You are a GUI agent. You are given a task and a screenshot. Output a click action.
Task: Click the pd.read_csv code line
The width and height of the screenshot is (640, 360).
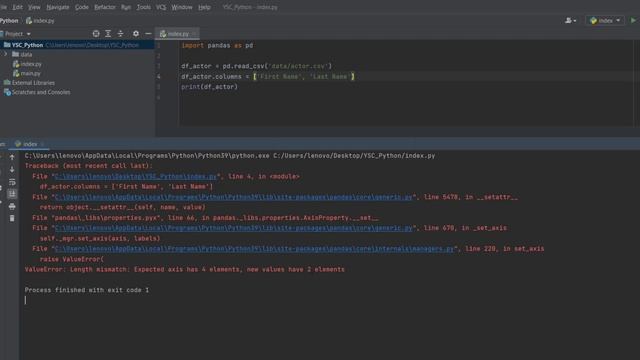(257, 66)
